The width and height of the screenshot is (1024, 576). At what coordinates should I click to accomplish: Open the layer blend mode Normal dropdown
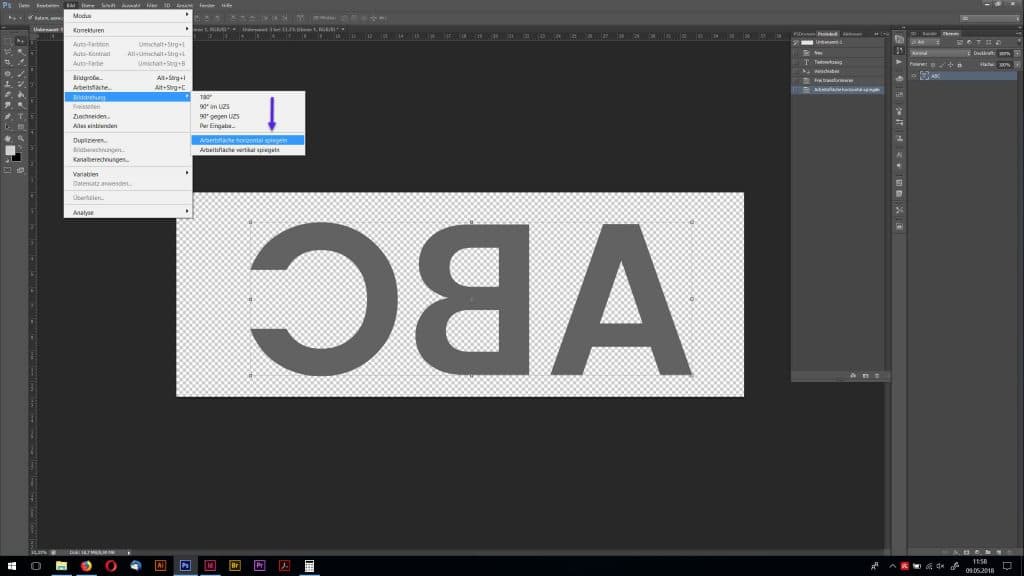pos(940,54)
